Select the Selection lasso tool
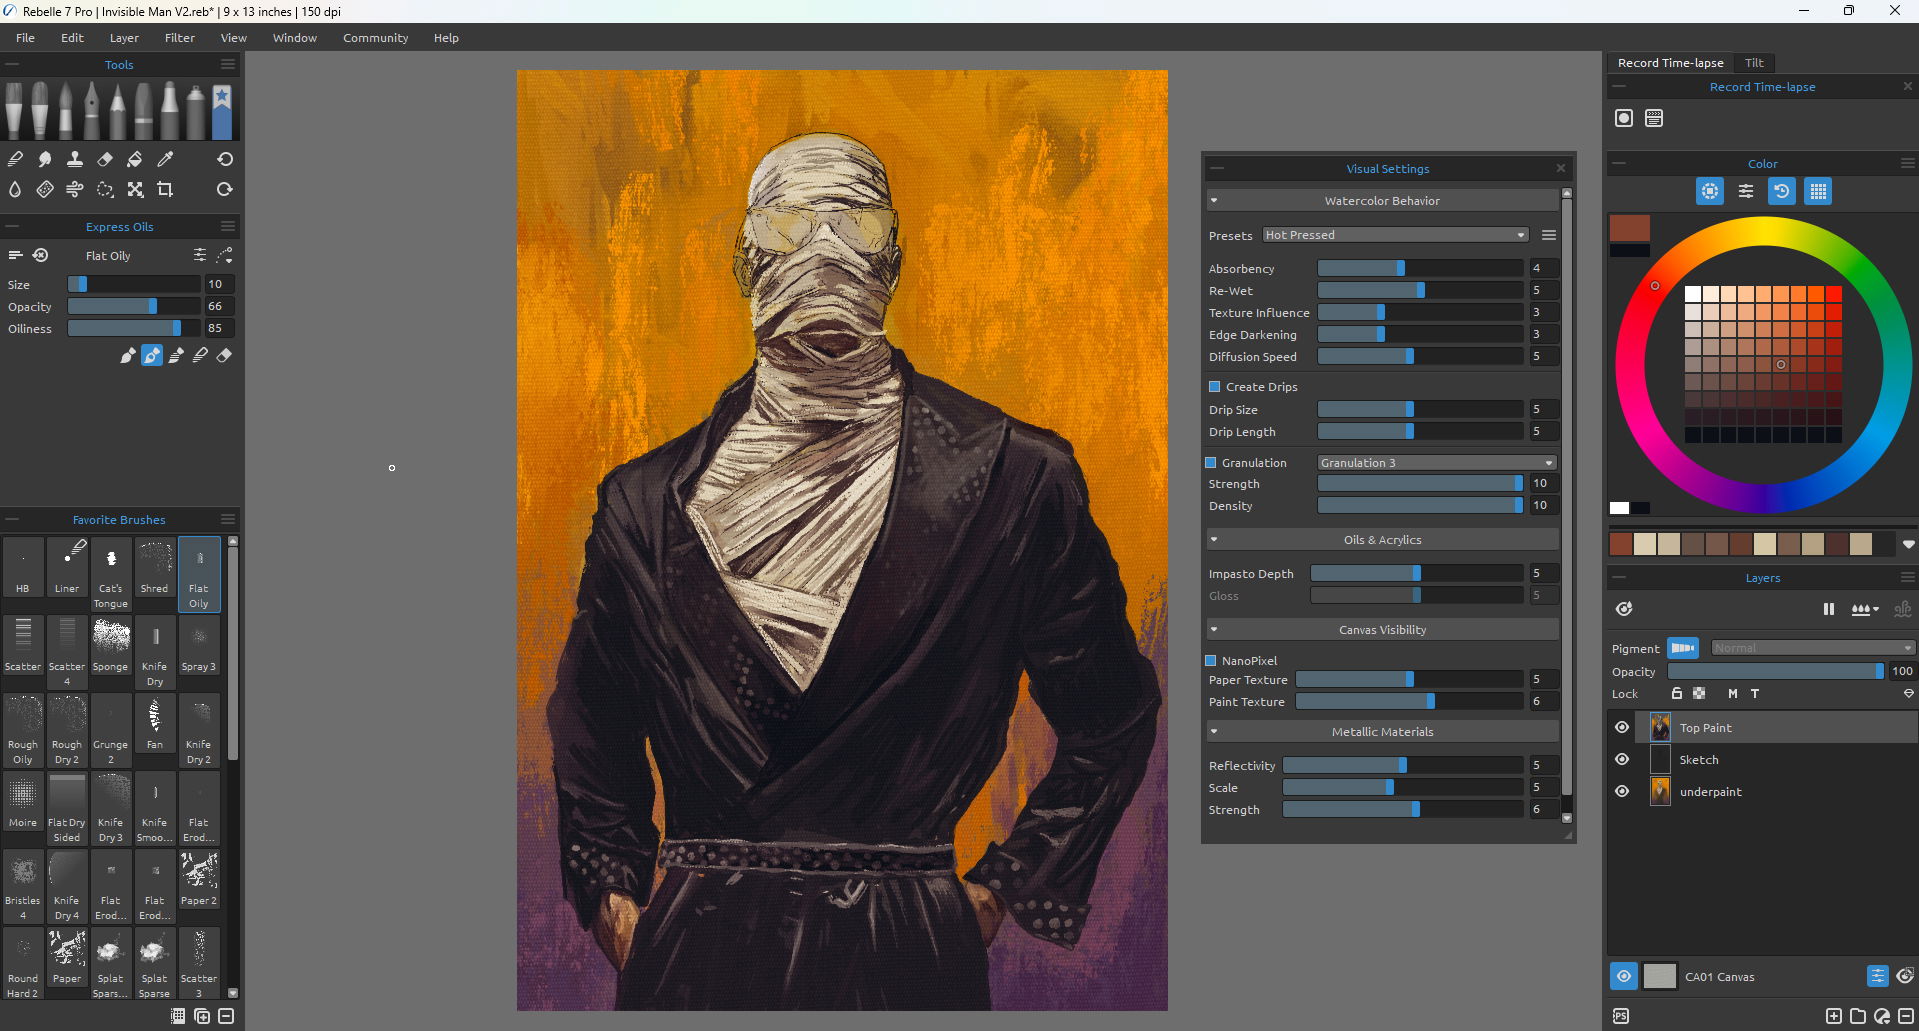Image resolution: width=1919 pixels, height=1031 pixels. [105, 189]
